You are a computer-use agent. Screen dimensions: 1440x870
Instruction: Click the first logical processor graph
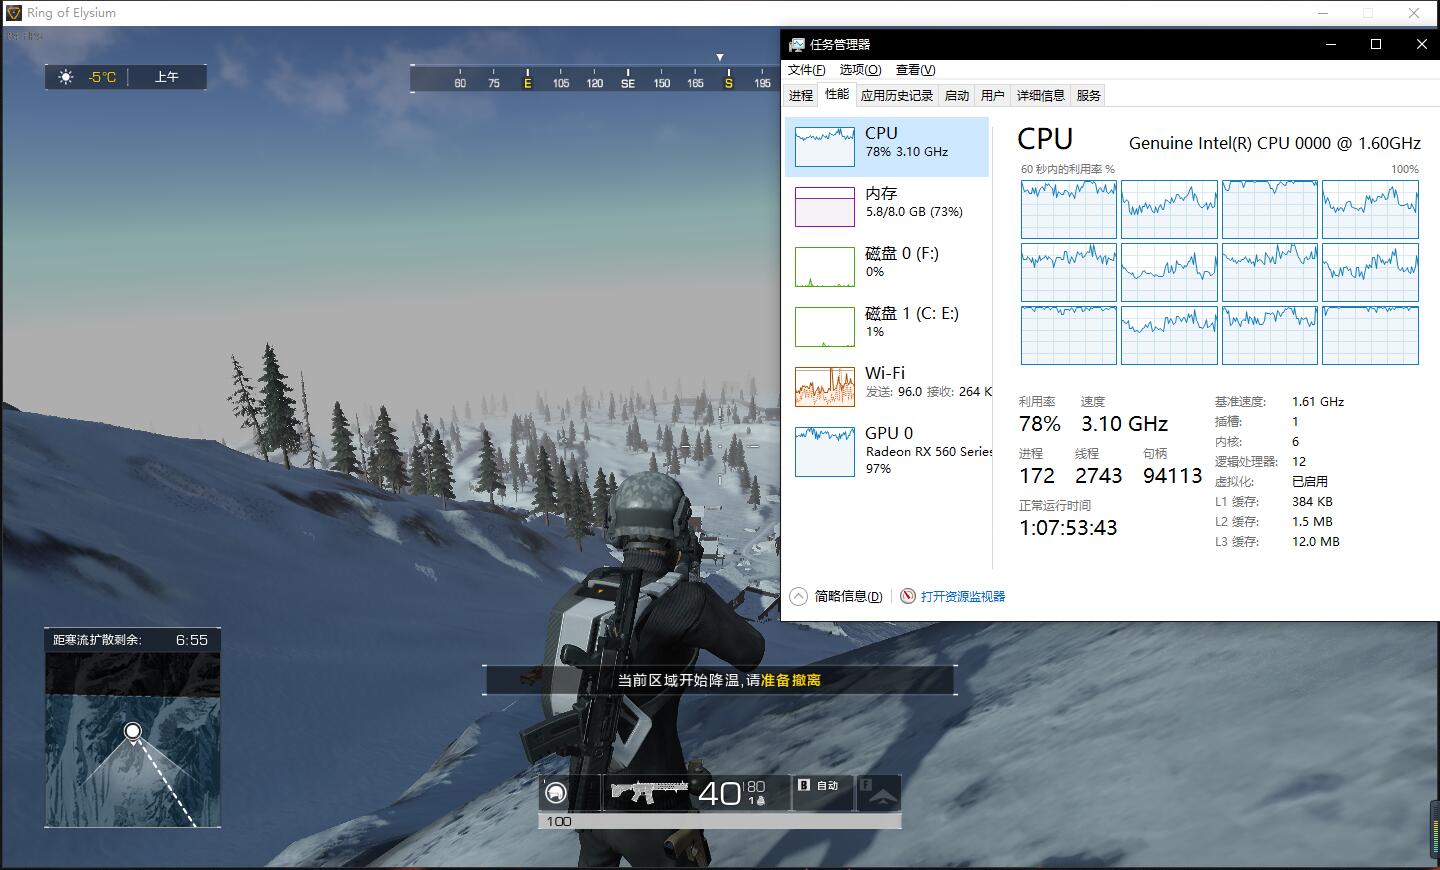point(1069,210)
